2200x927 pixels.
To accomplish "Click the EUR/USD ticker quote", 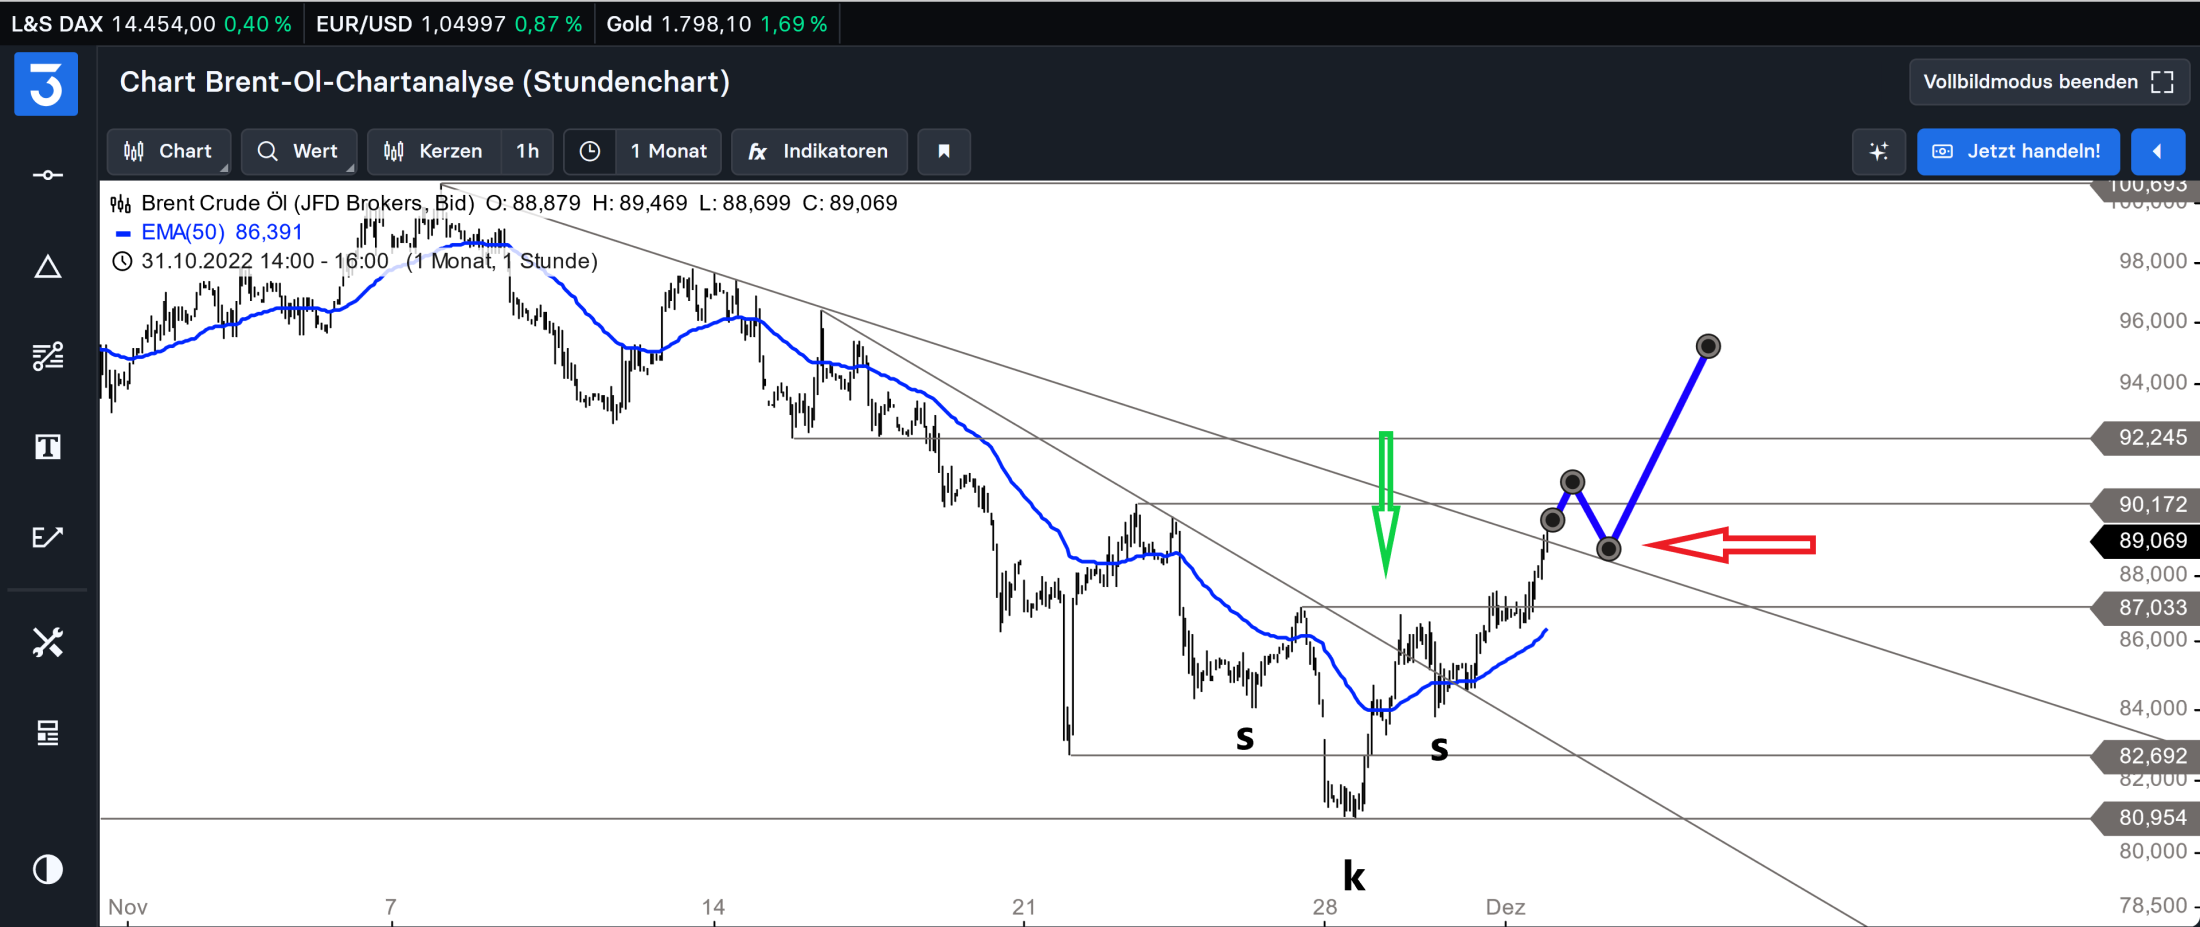I will [x=449, y=24].
